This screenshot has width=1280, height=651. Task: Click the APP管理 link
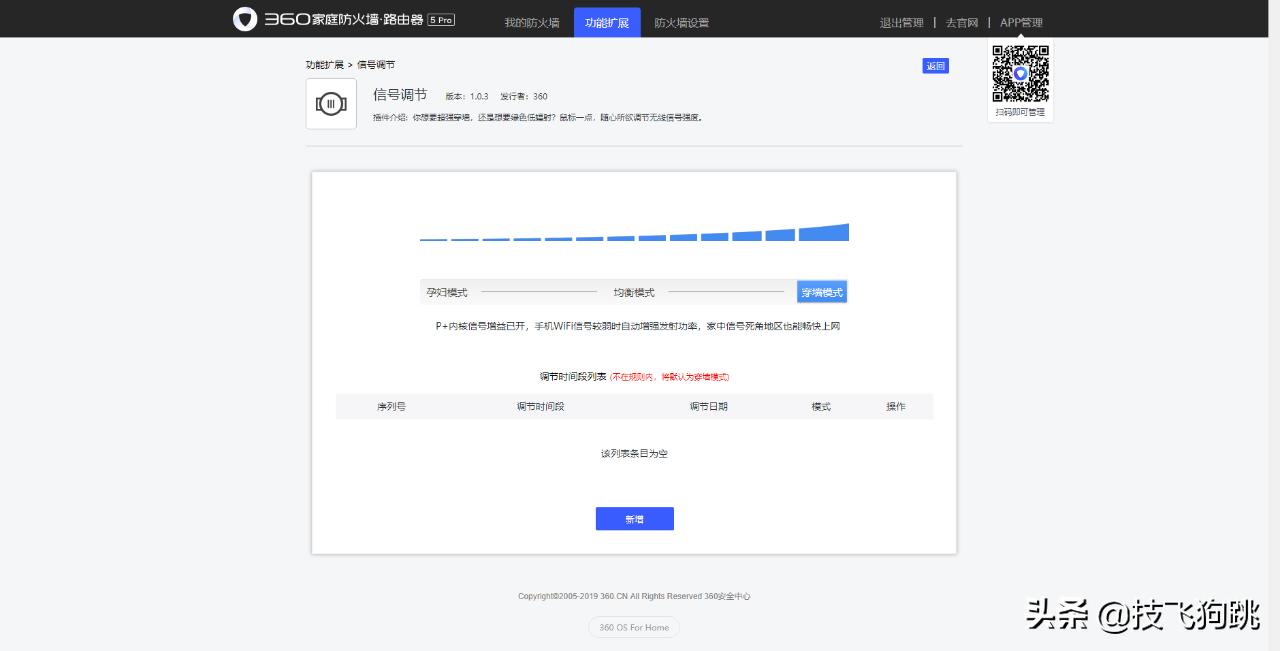click(1021, 22)
